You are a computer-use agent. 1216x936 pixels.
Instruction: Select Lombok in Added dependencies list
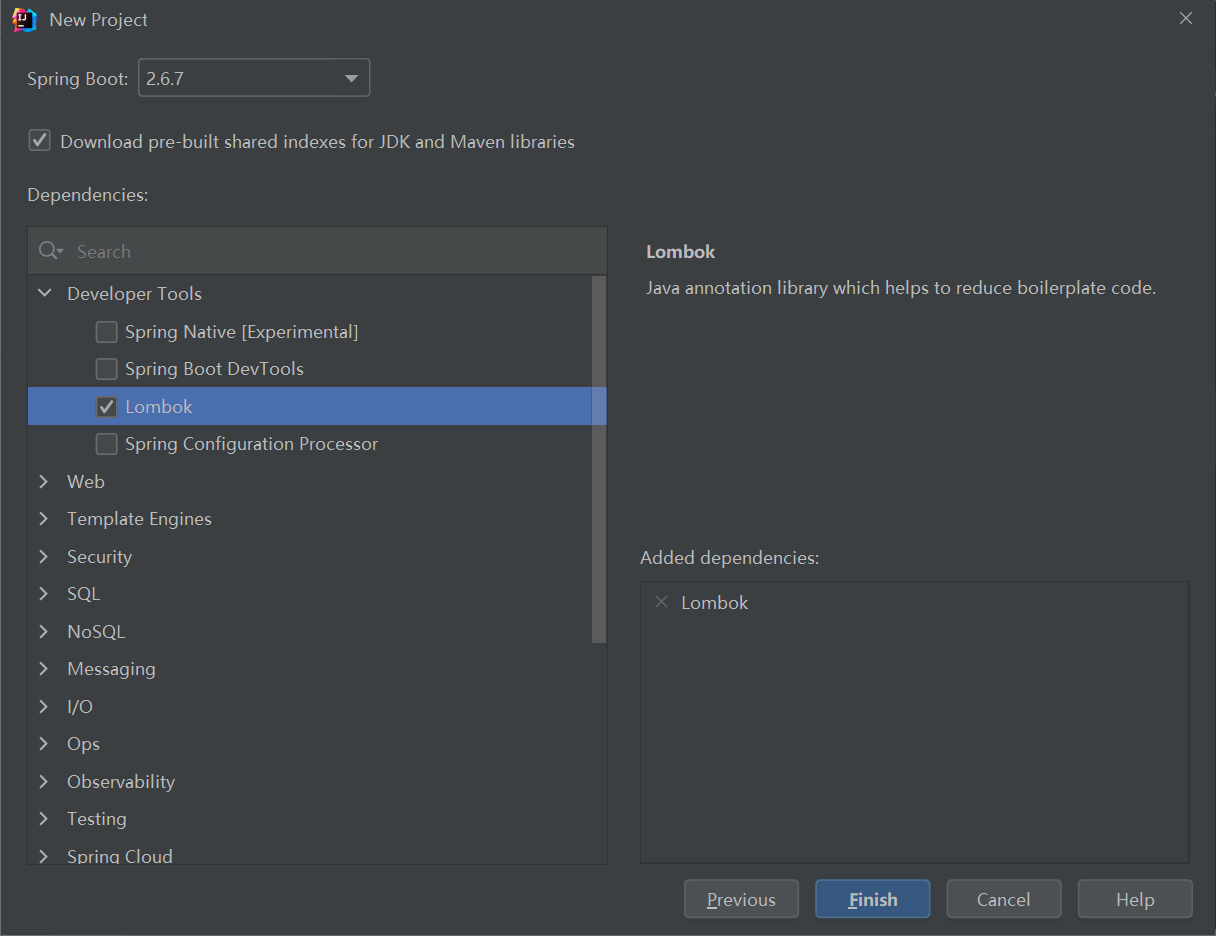pyautogui.click(x=715, y=602)
